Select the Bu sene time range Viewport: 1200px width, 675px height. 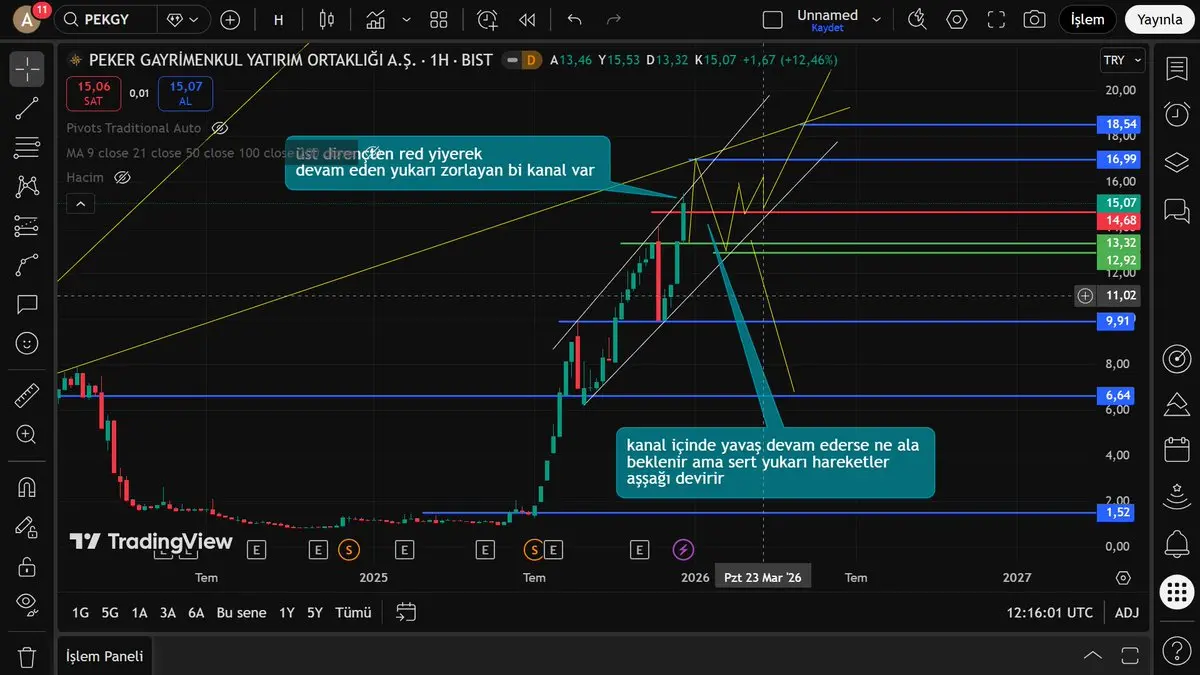pos(241,612)
